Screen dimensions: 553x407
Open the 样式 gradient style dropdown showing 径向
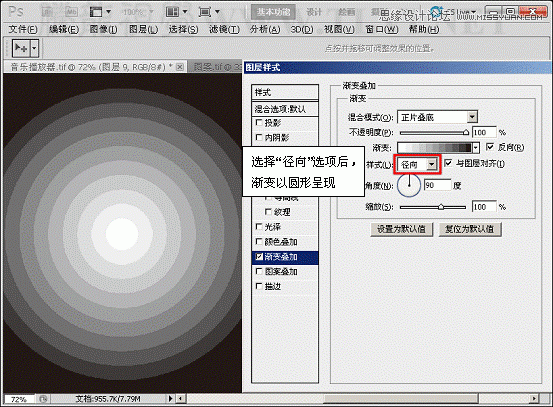[418, 164]
